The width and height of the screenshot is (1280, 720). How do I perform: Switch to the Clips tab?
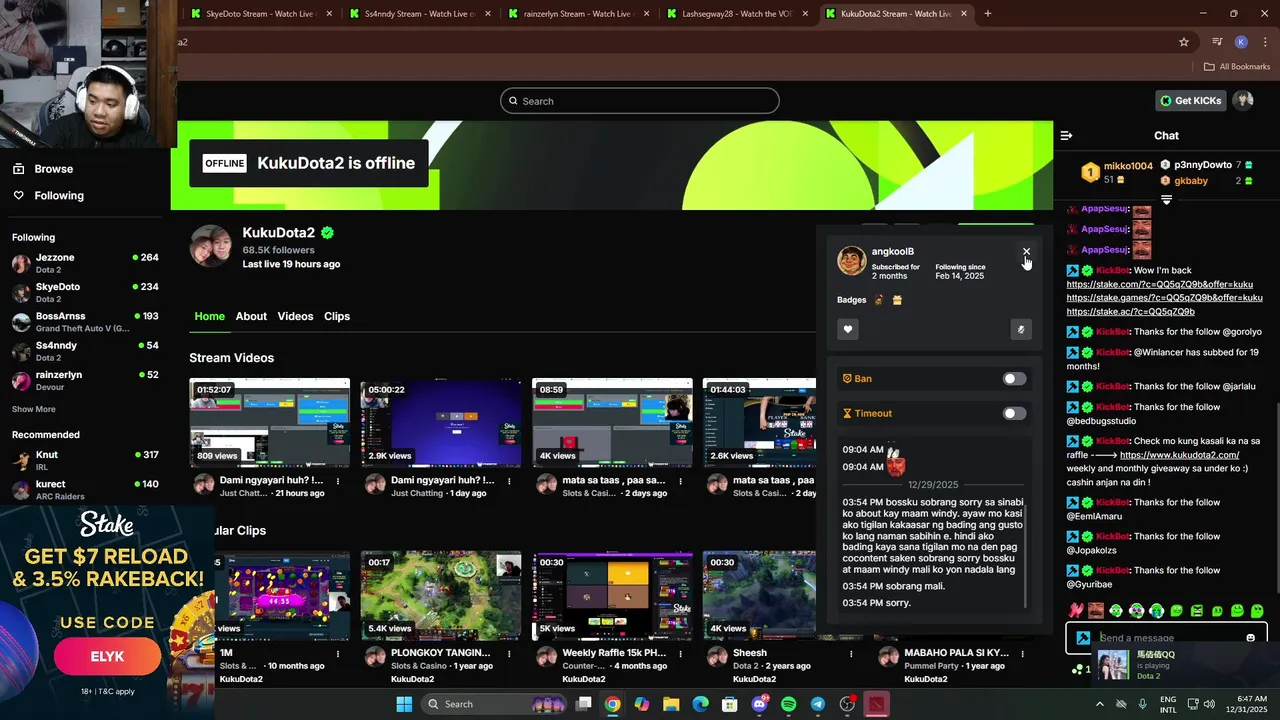click(x=337, y=316)
